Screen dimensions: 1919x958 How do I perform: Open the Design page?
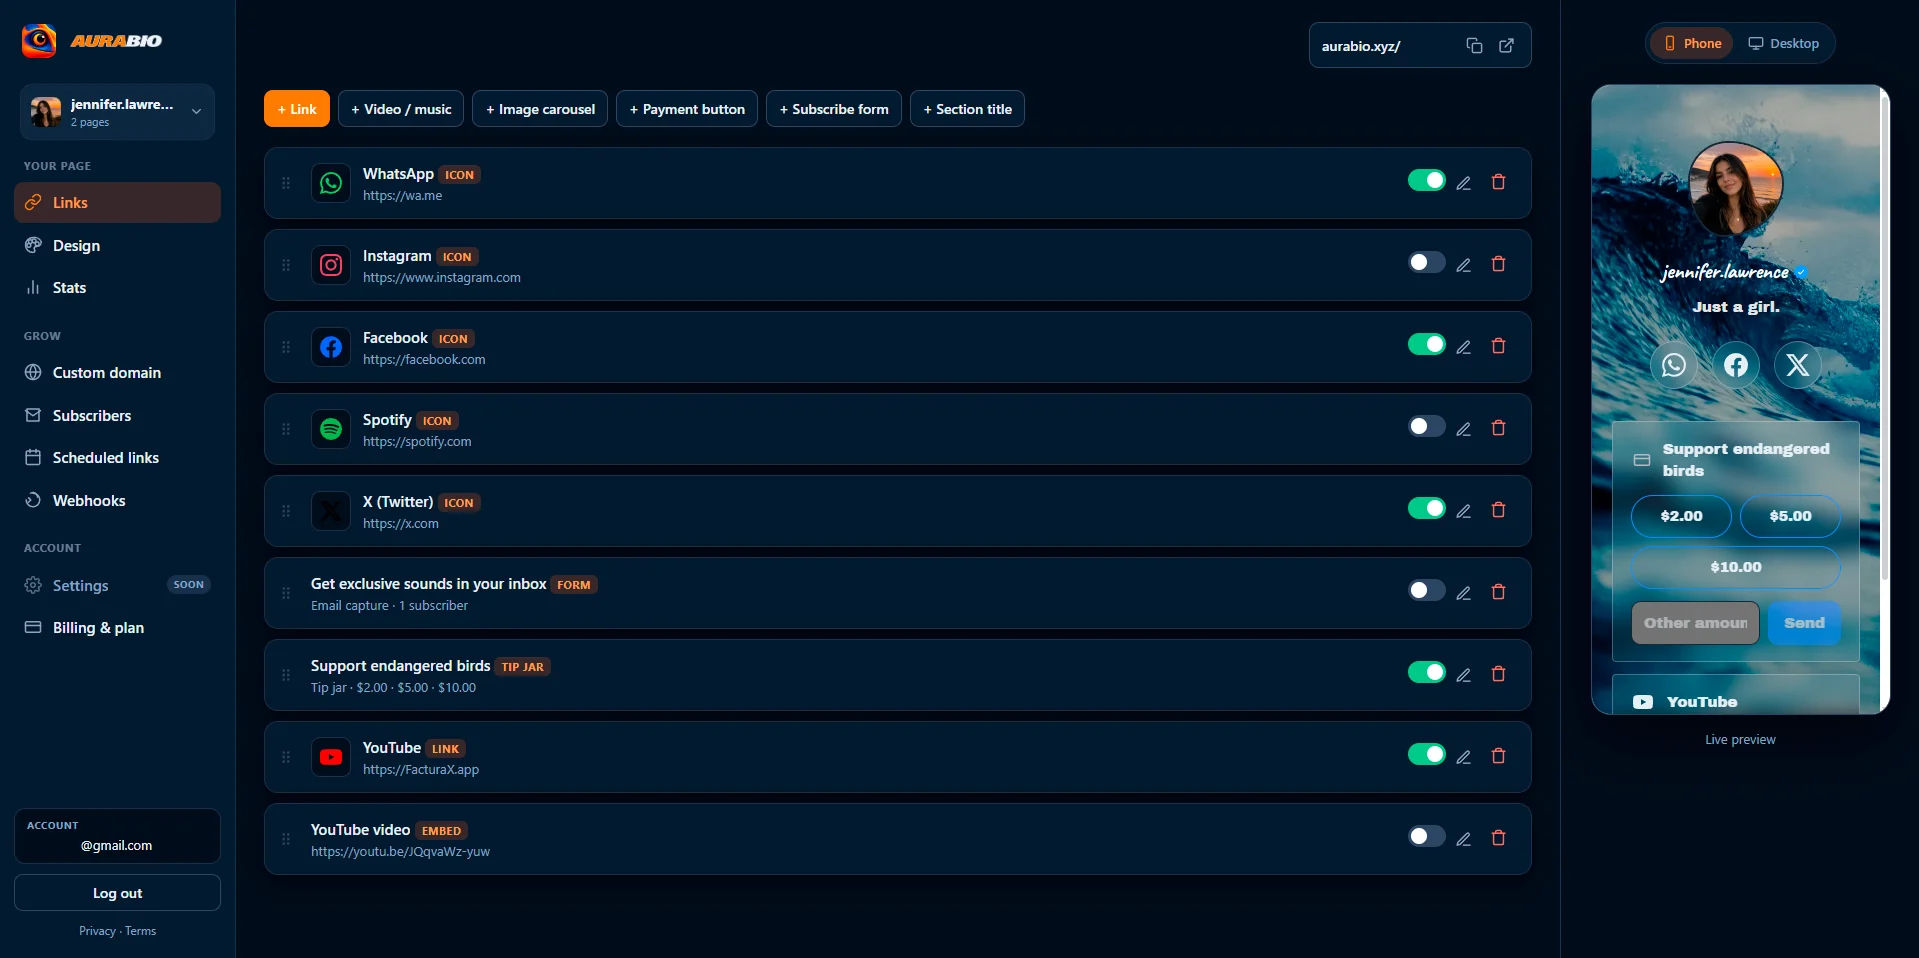click(117, 245)
